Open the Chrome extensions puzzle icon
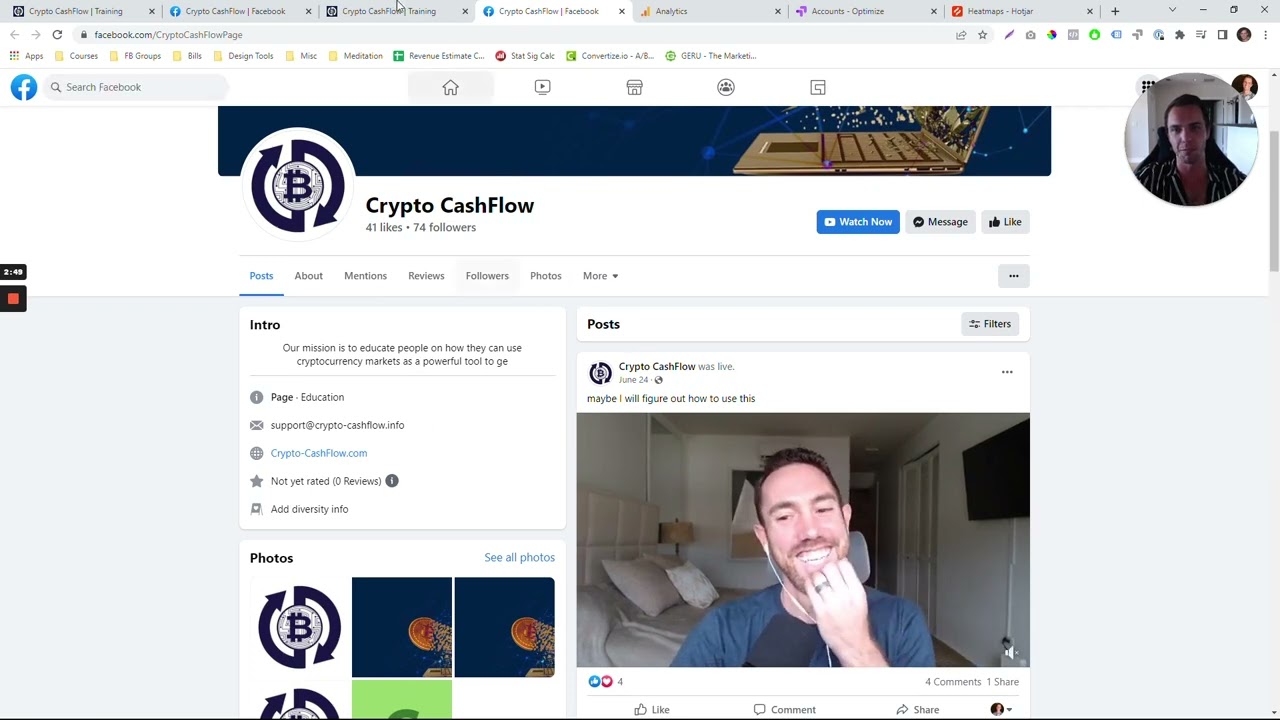The height and width of the screenshot is (720, 1280). (x=1180, y=35)
